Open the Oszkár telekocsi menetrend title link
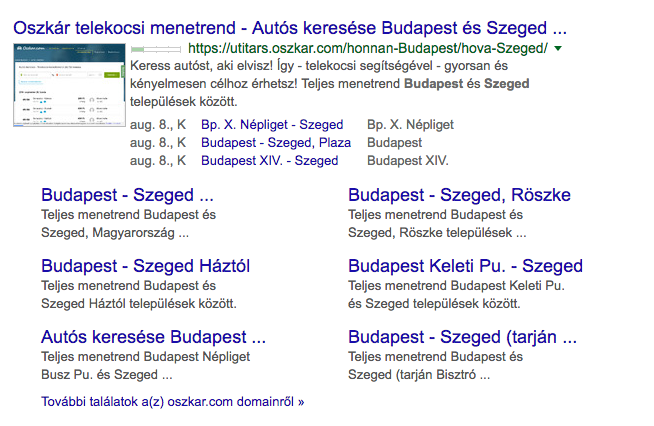The width and height of the screenshot is (654, 426). click(290, 28)
